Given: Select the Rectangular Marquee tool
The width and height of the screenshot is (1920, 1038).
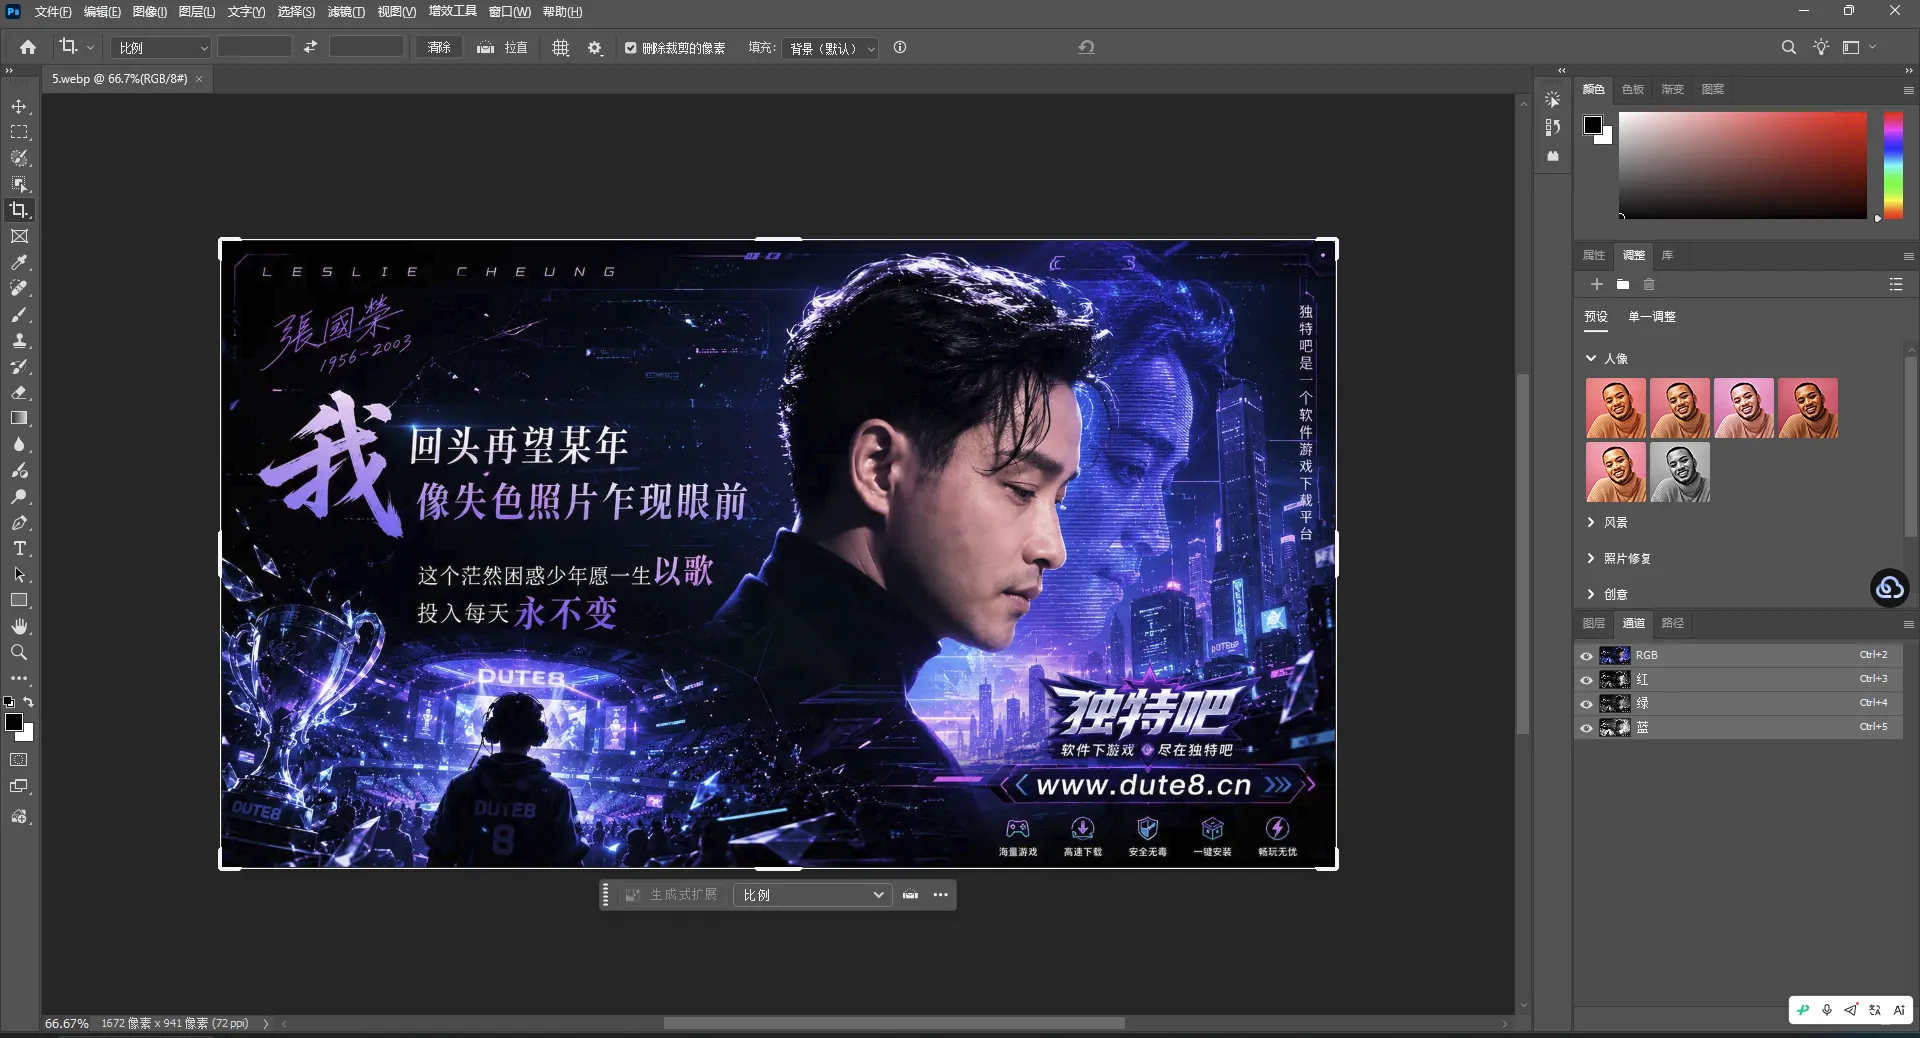Looking at the screenshot, I should coord(19,132).
